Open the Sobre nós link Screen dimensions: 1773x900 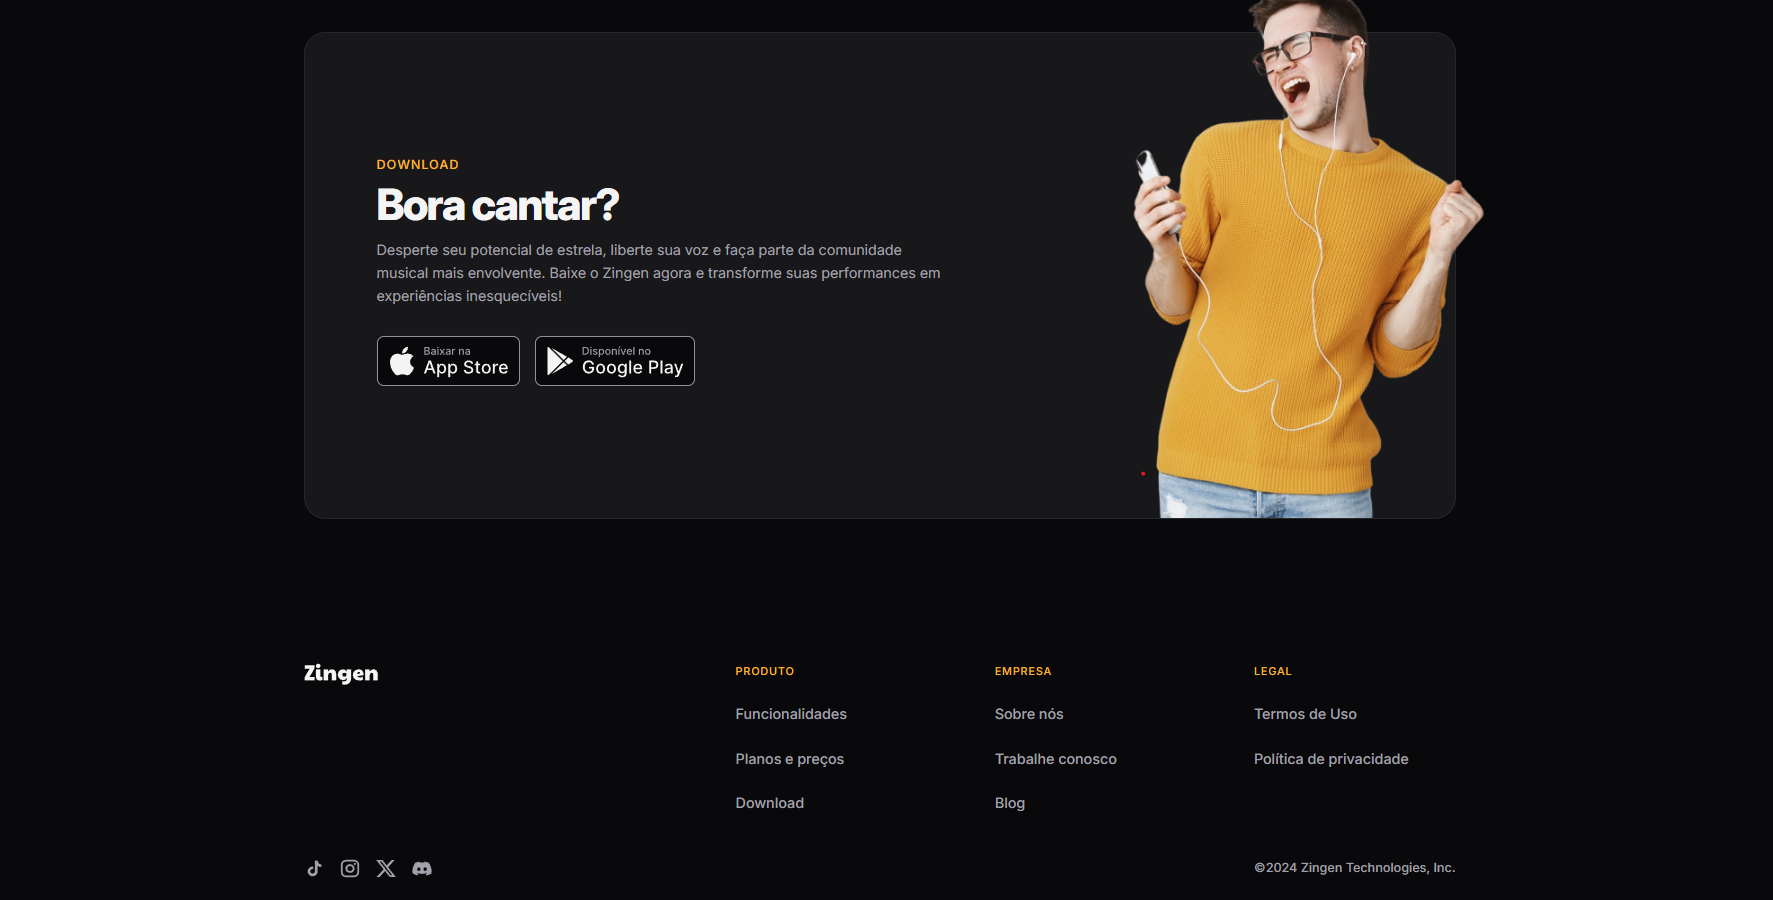[1029, 714]
